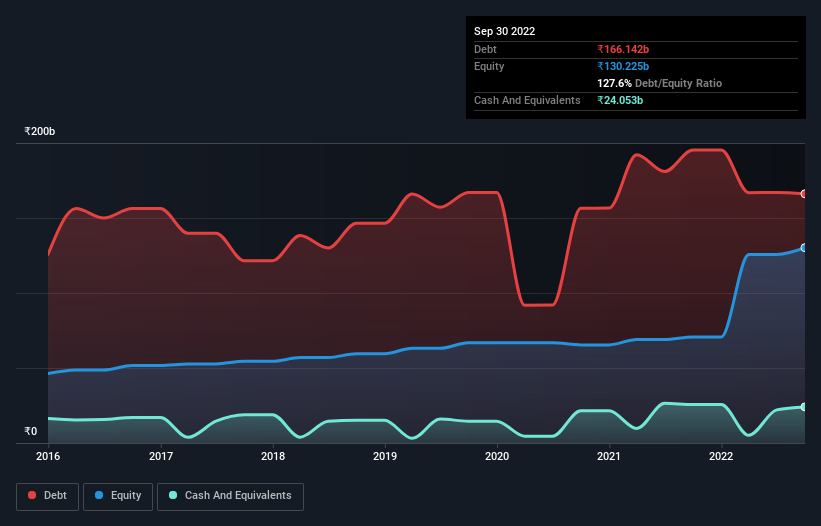Click the ₹130.225b equity value

pos(623,66)
